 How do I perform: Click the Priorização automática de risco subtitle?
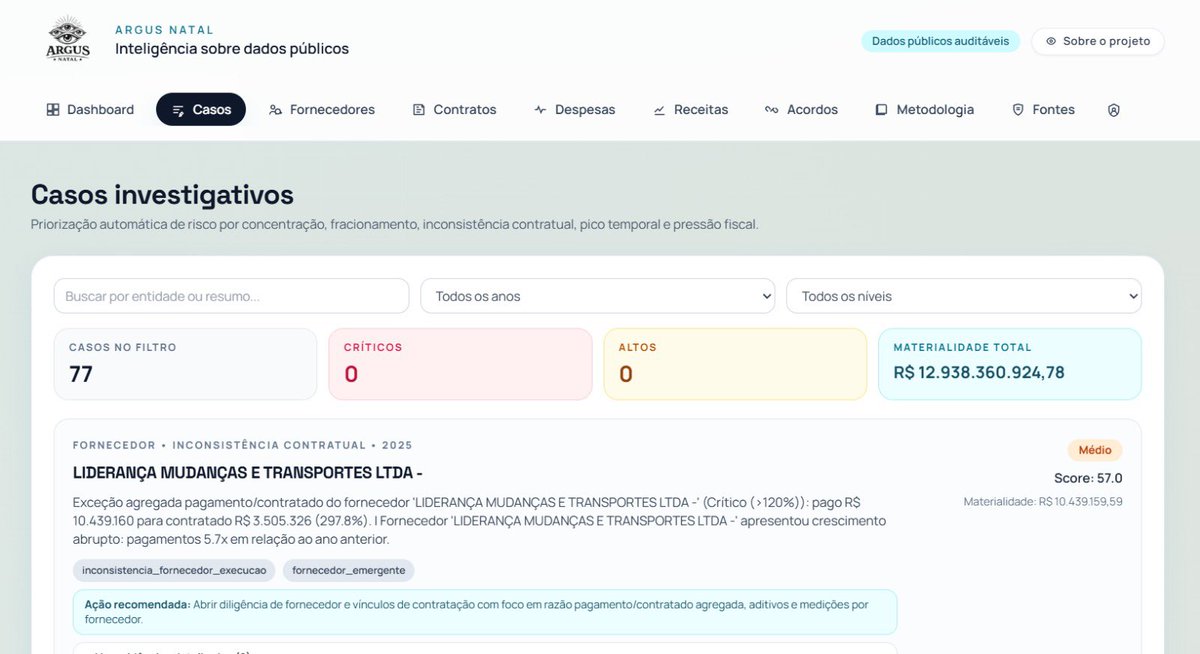tap(395, 224)
